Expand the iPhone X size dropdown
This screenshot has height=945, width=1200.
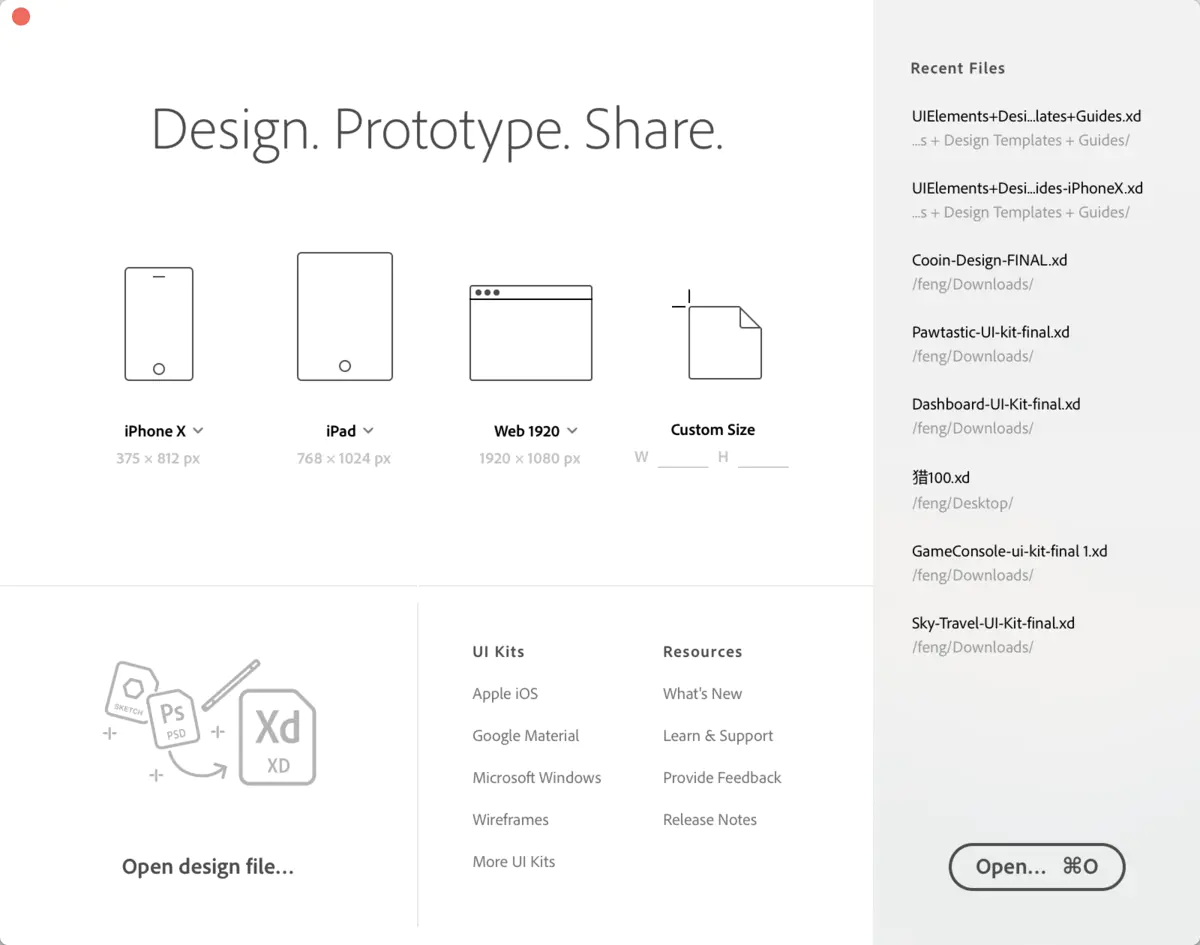pyautogui.click(x=198, y=431)
